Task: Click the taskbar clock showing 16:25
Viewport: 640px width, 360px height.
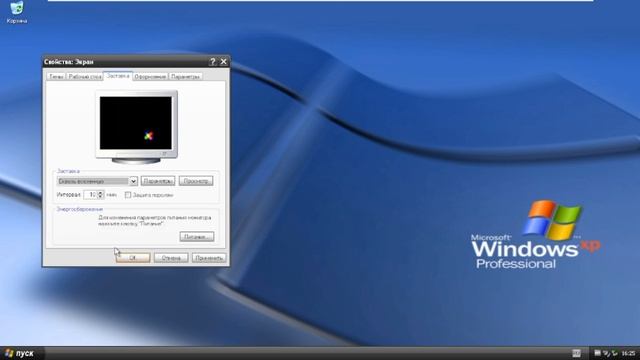Action: [x=628, y=353]
